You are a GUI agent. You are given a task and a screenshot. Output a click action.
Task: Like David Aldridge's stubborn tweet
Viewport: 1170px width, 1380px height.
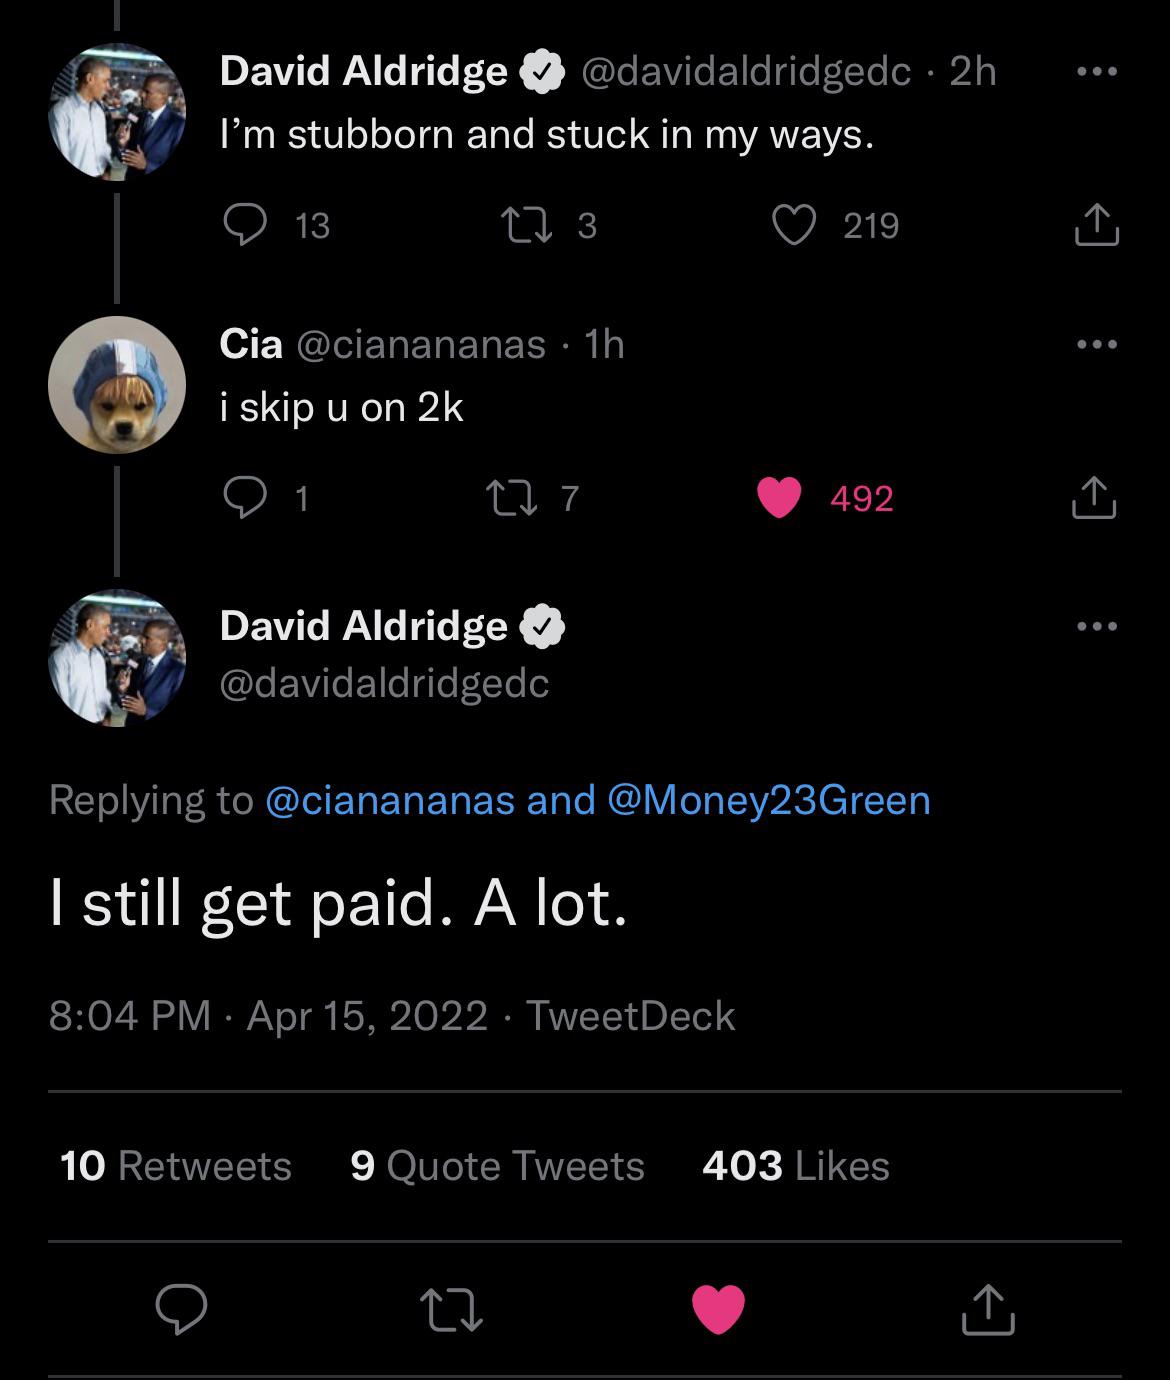[x=794, y=224]
